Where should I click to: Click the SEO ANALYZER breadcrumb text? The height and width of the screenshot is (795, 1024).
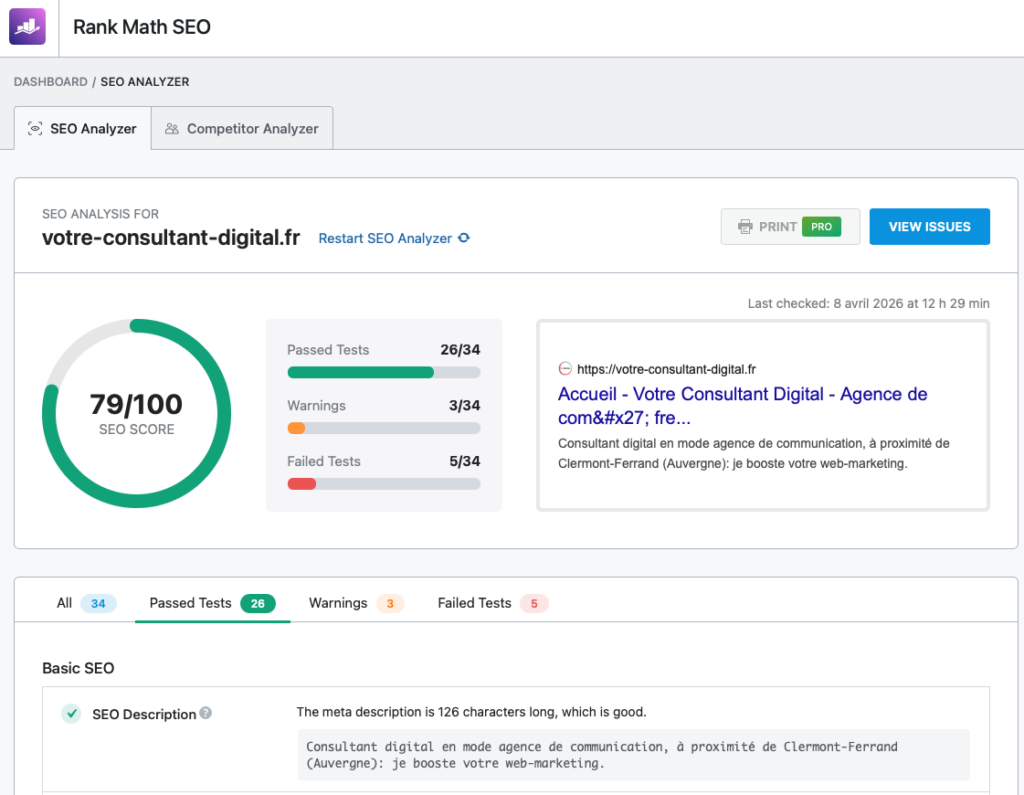145,82
